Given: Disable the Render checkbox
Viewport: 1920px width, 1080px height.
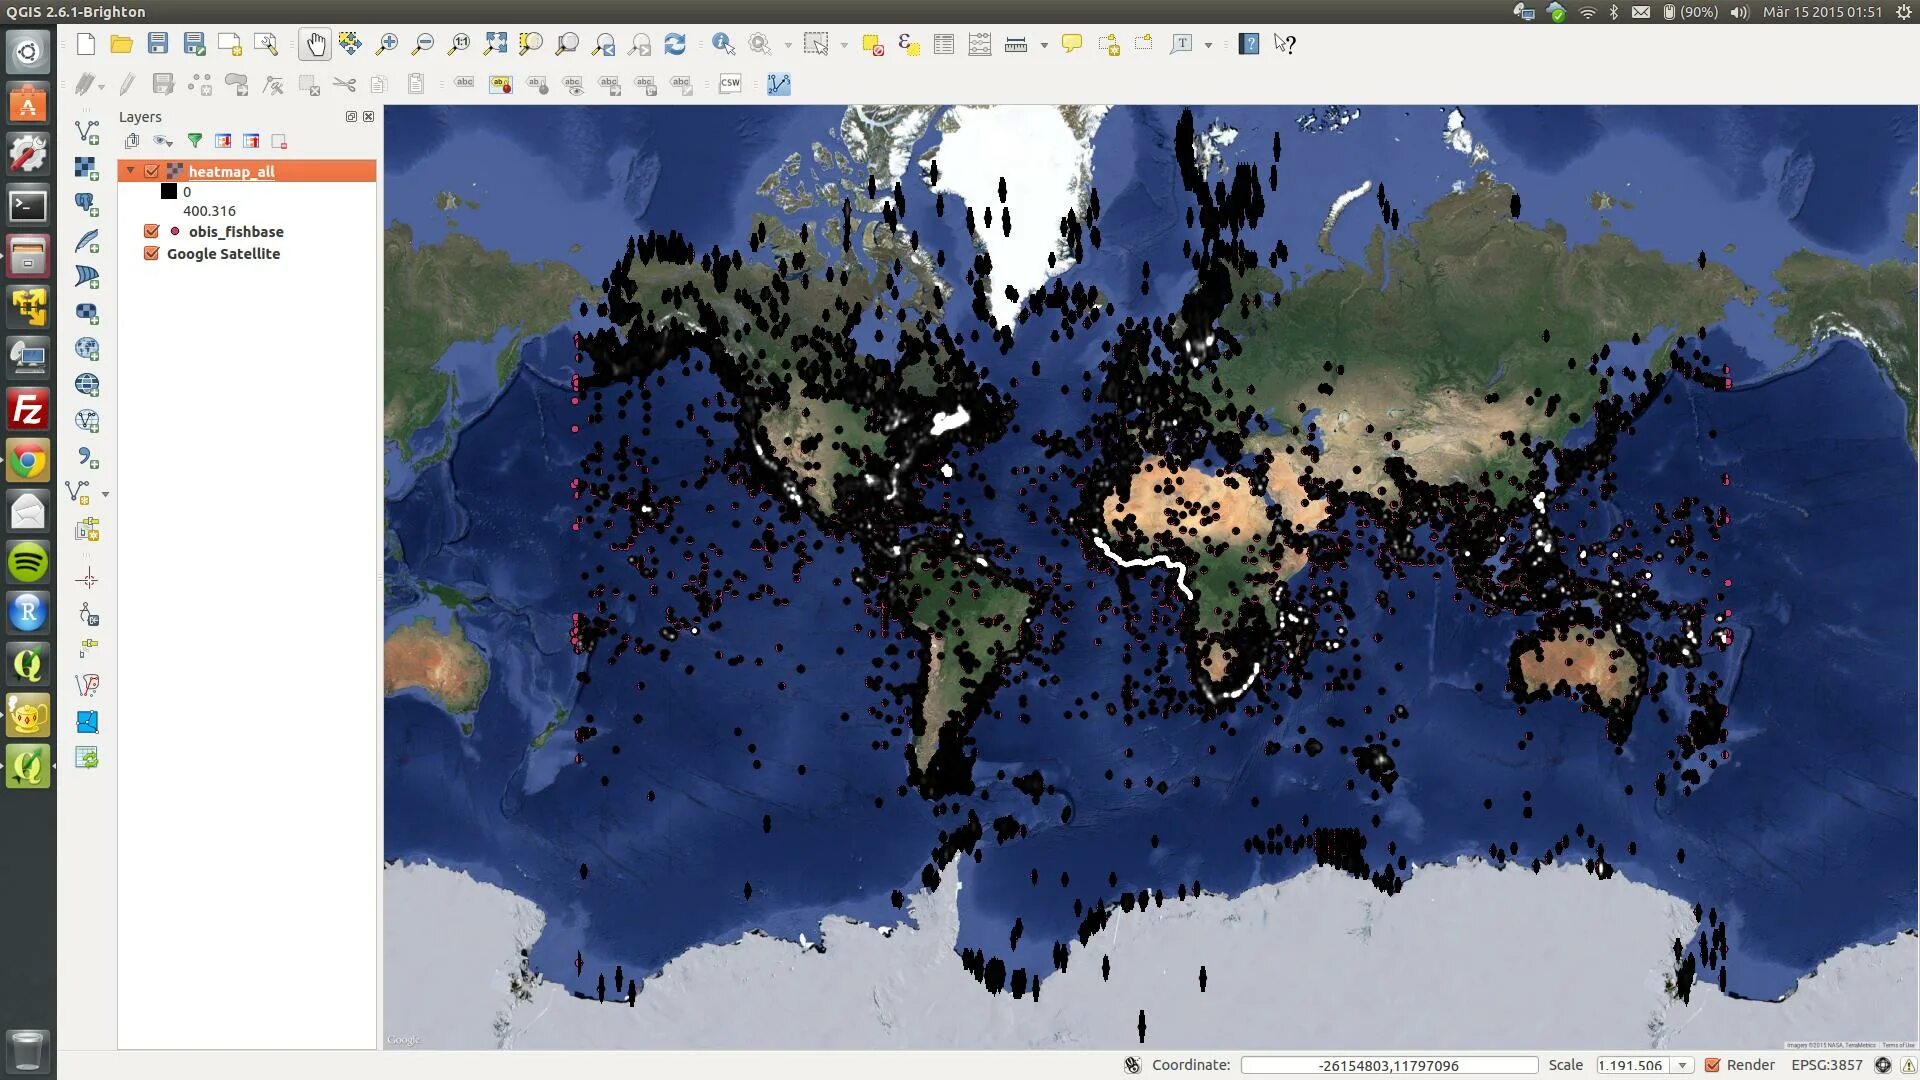Looking at the screenshot, I should [1712, 1065].
